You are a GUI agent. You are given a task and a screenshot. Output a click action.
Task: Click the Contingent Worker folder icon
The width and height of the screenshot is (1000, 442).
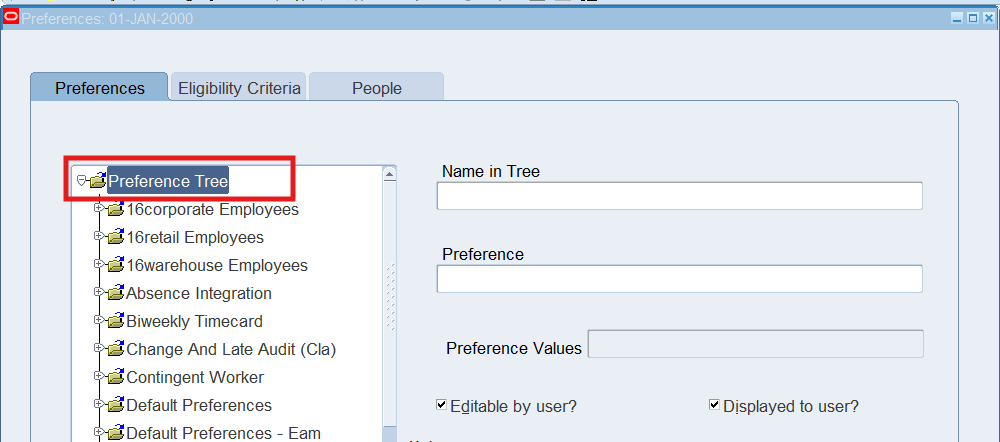pos(115,378)
